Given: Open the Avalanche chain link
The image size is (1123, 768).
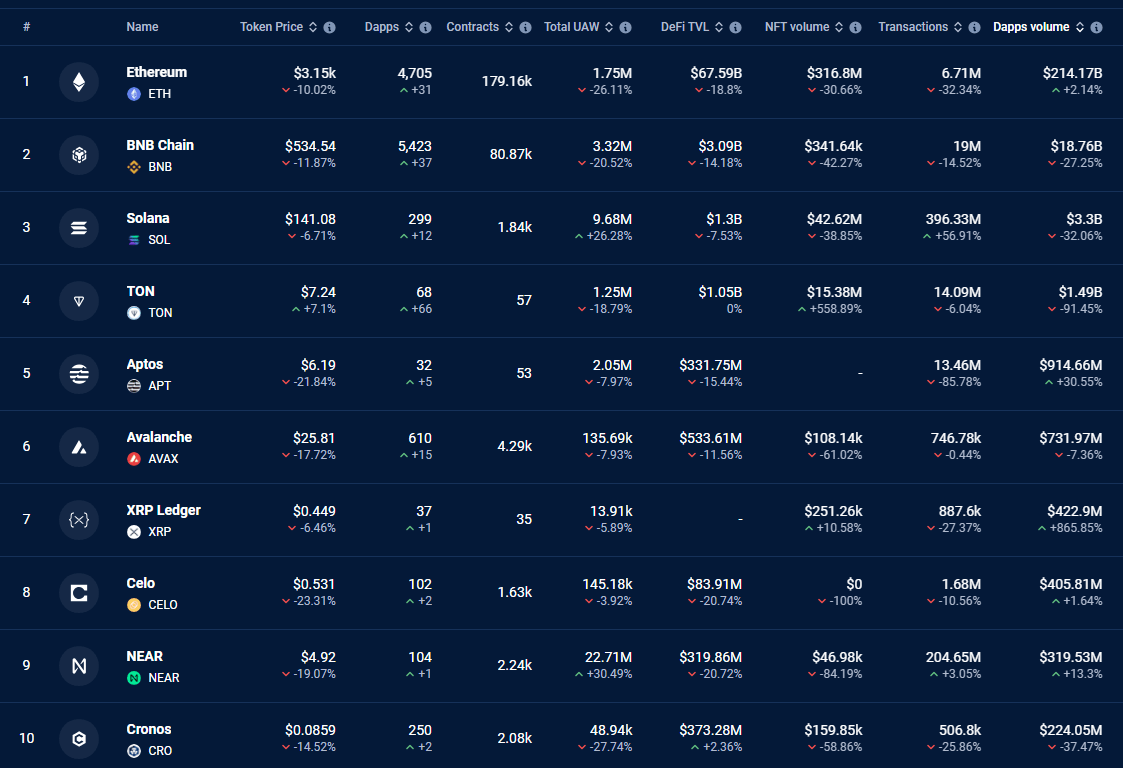Looking at the screenshot, I should click(x=159, y=438).
